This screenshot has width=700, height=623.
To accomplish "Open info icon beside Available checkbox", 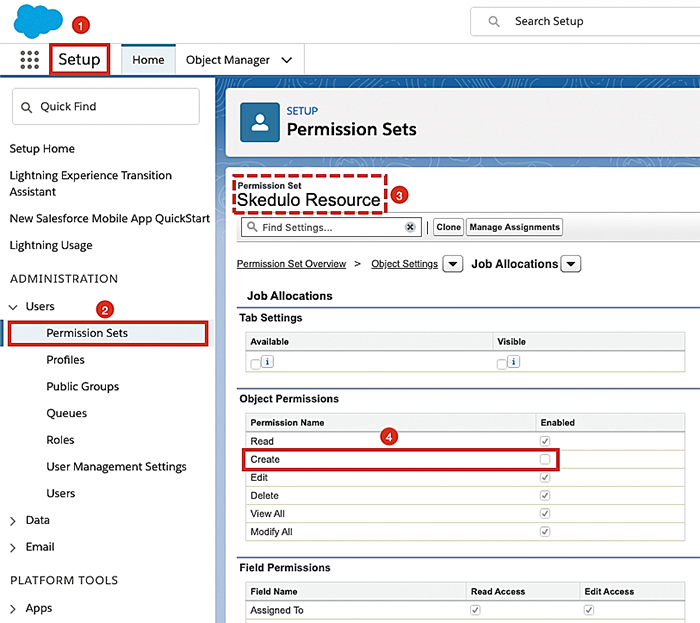I will (x=267, y=361).
